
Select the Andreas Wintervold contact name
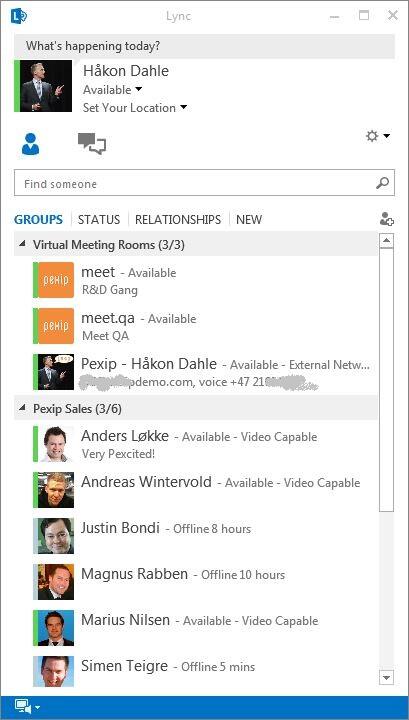click(146, 482)
